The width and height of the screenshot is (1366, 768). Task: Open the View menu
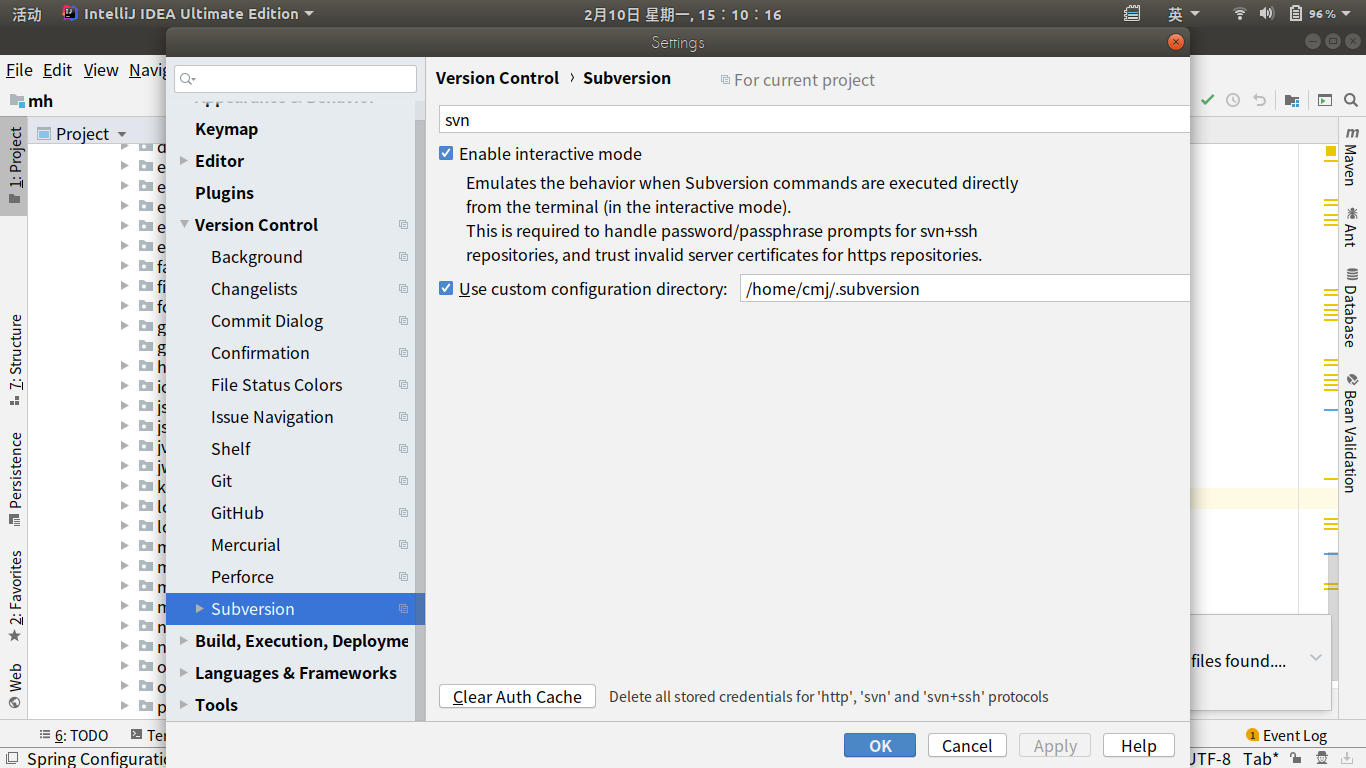click(101, 70)
